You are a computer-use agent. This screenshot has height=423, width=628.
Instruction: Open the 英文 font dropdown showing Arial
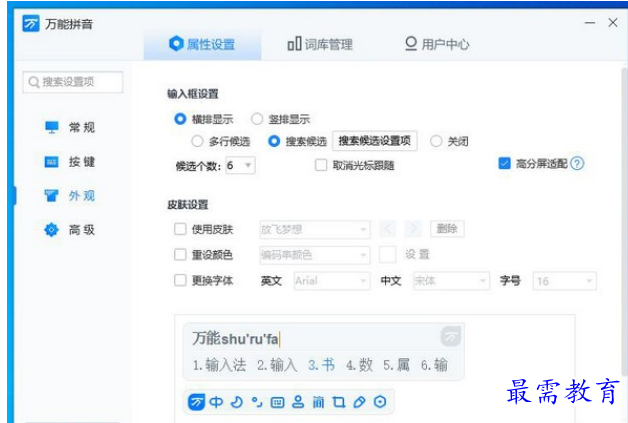tap(332, 281)
